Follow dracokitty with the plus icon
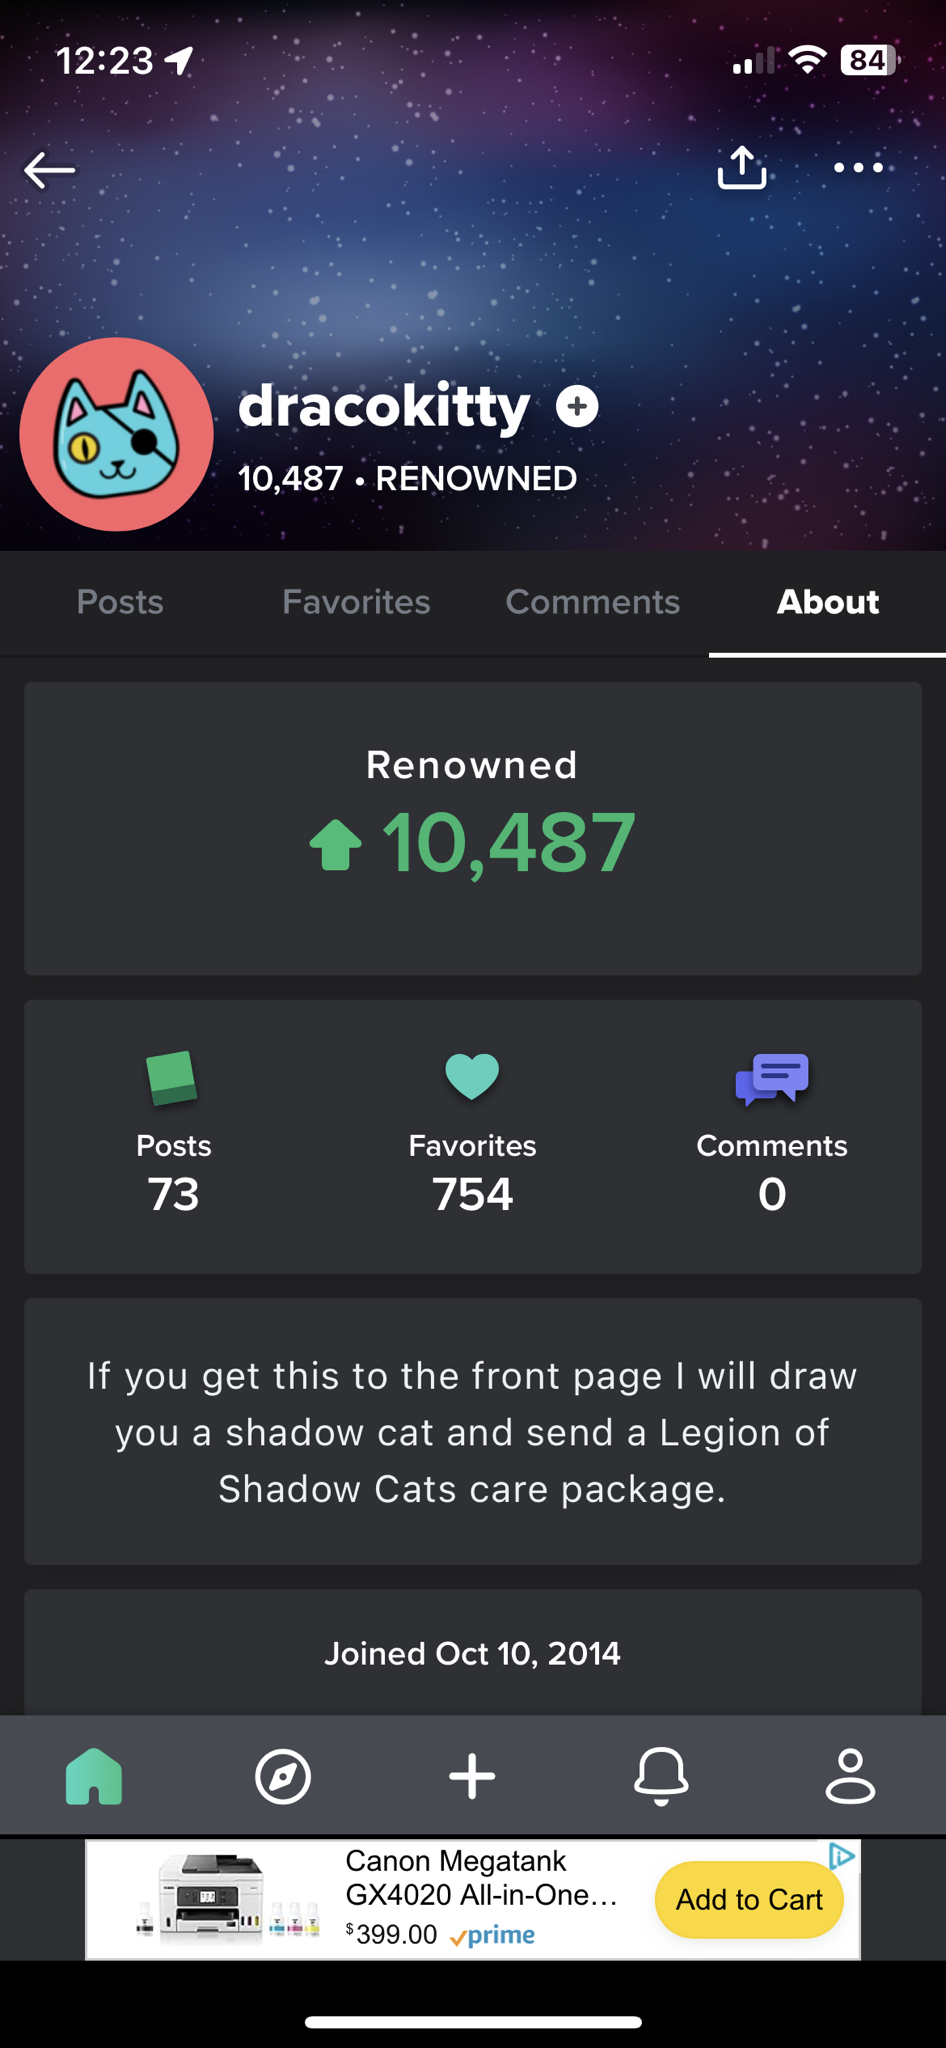Screen dimensions: 946x2048 [x=577, y=406]
